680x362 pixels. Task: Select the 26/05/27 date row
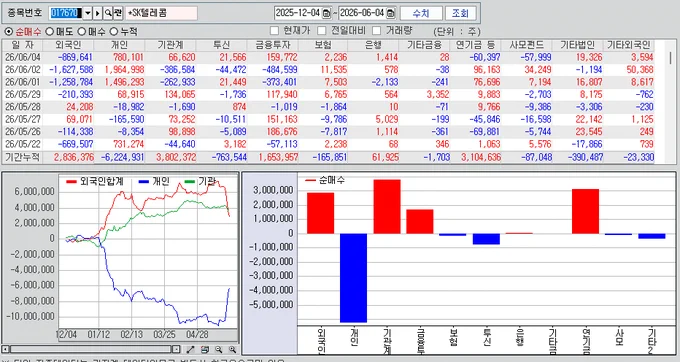328,119
